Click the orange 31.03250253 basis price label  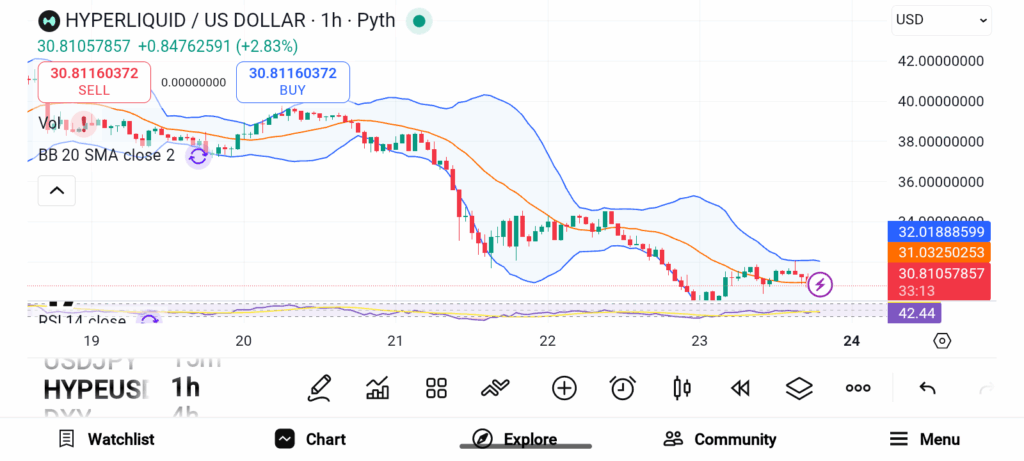click(939, 253)
